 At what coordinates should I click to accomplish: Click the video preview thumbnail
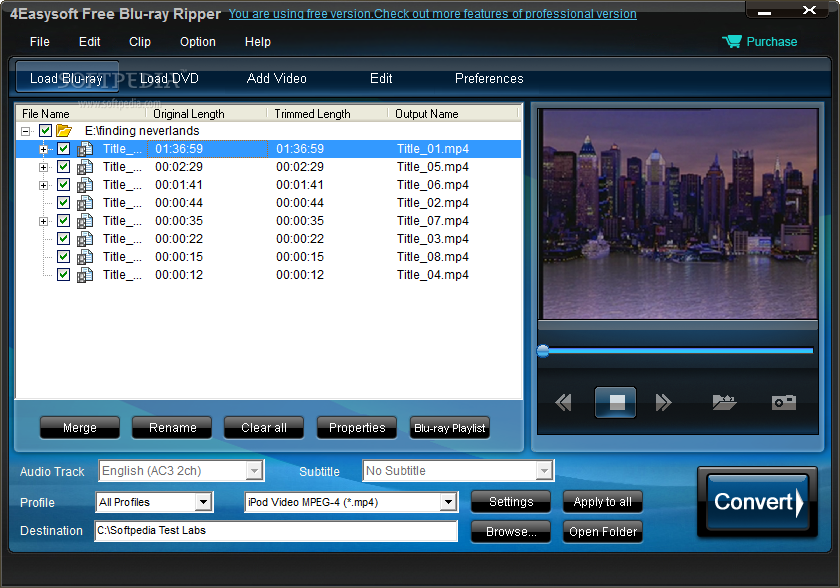pyautogui.click(x=678, y=214)
